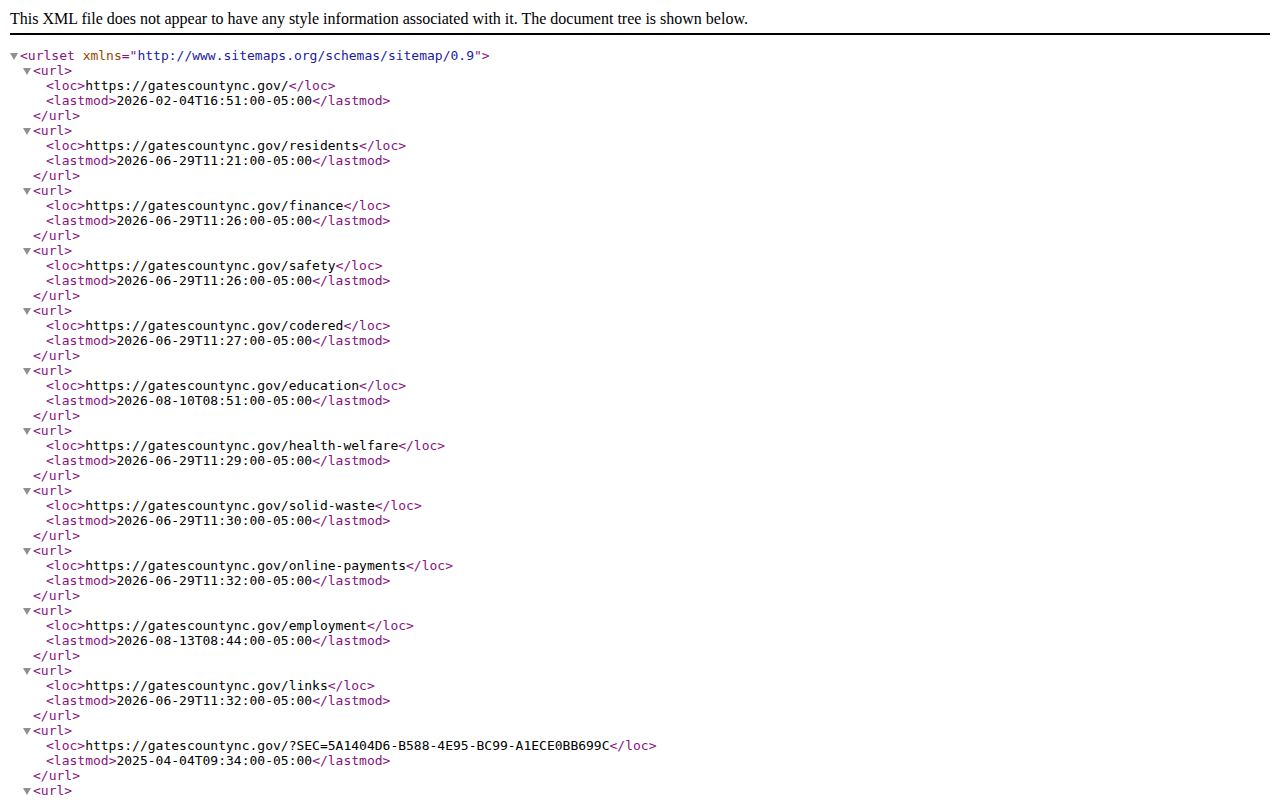Screen dimensions: 1280x800
Task: Click lastmod value 2026-06-29T11:21:00-05:00
Action: [214, 161]
